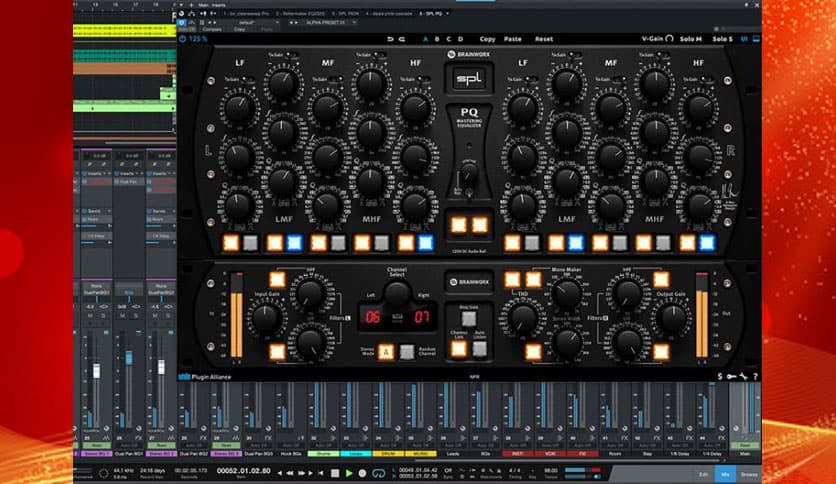Select settings bank C
The height and width of the screenshot is (484, 836).
(x=448, y=39)
